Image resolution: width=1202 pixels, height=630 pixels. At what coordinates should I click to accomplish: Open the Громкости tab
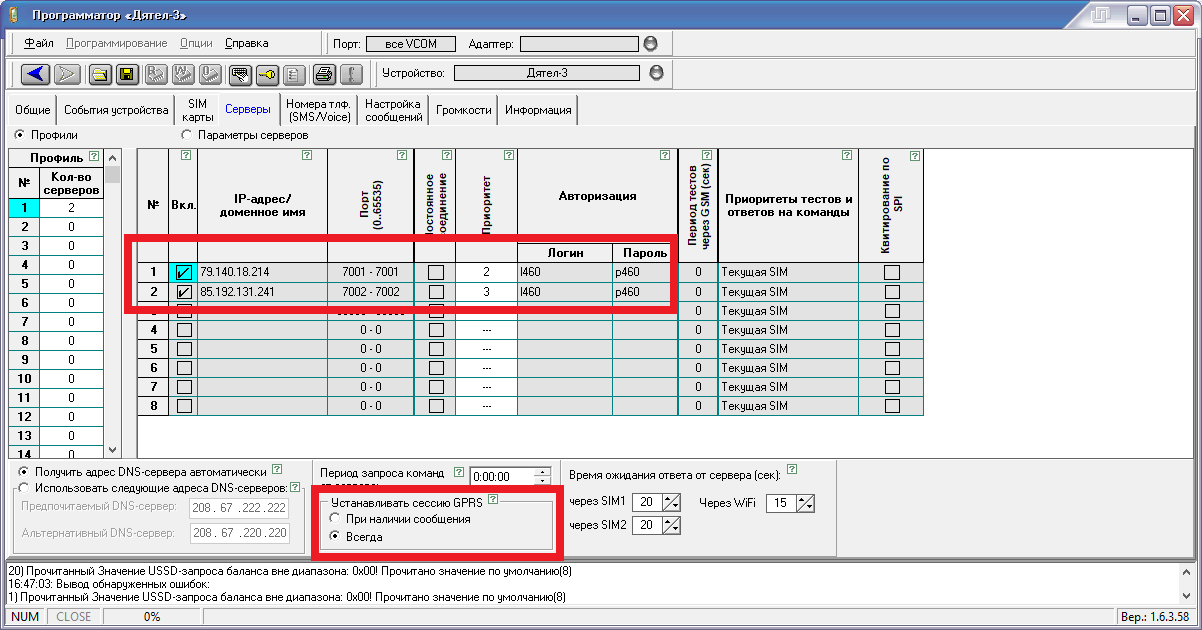pyautogui.click(x=464, y=110)
